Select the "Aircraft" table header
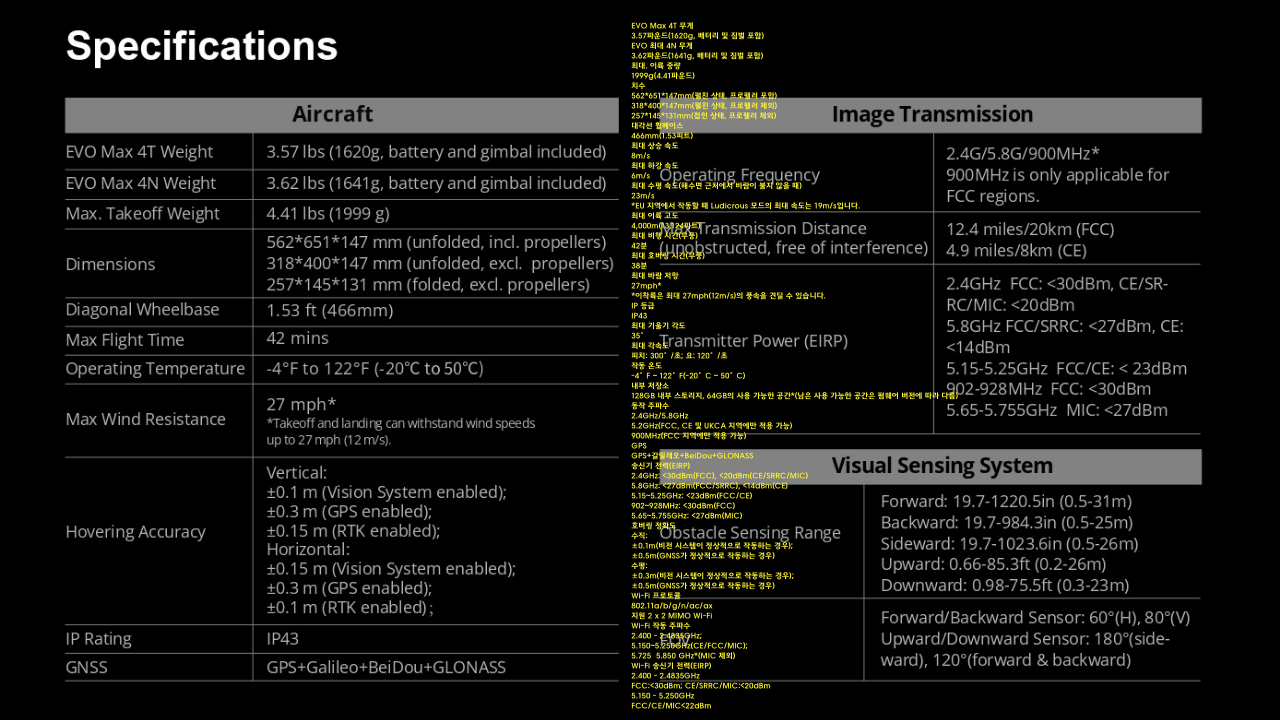 pos(332,114)
